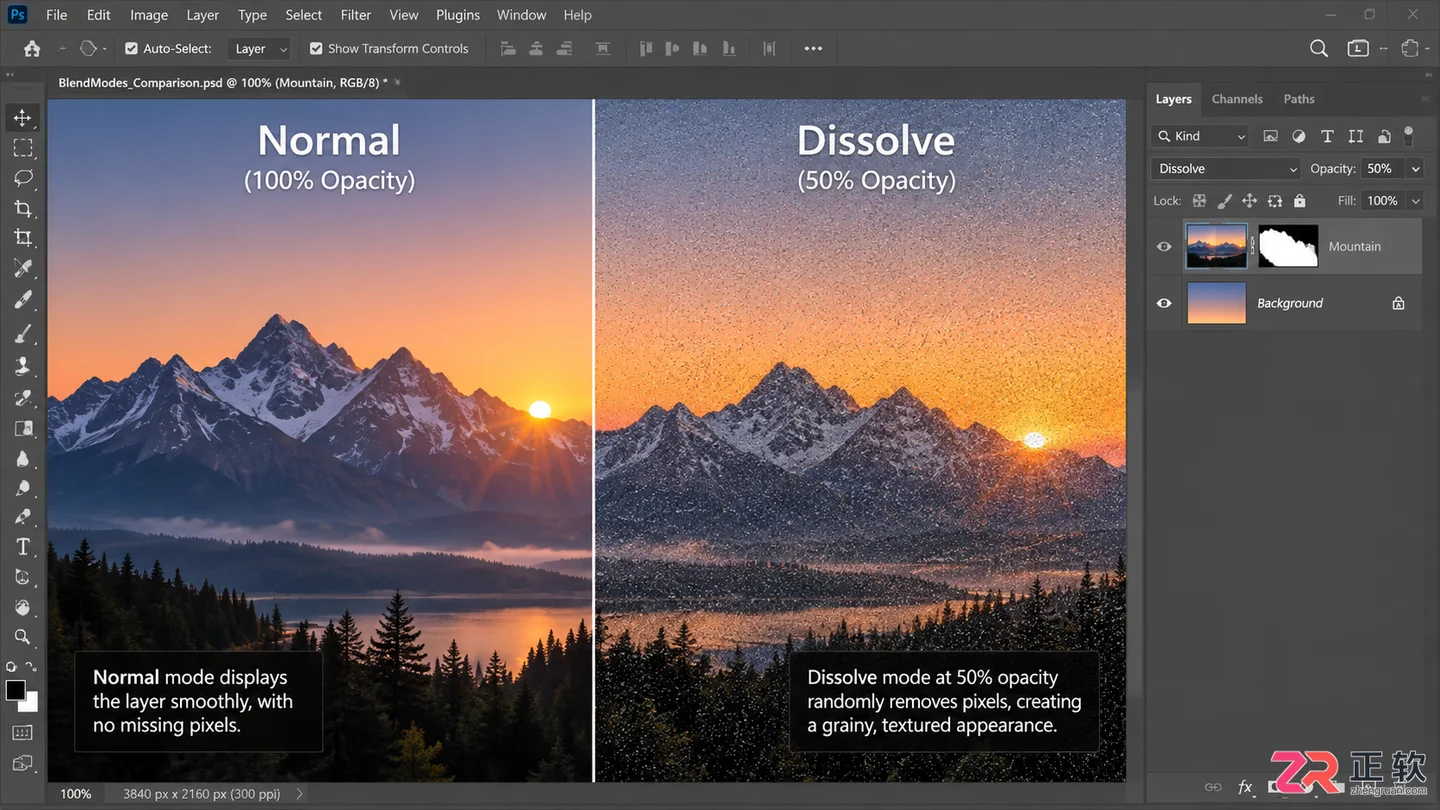
Task: Hide the Background layer
Action: tap(1164, 303)
